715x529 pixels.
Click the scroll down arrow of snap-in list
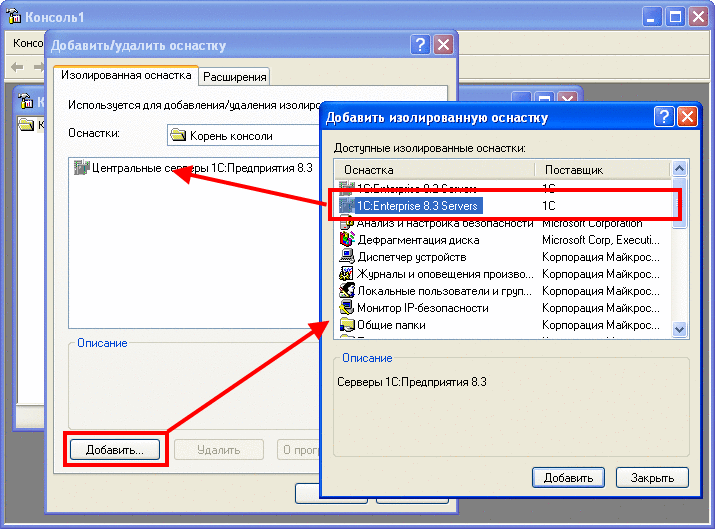(x=679, y=329)
